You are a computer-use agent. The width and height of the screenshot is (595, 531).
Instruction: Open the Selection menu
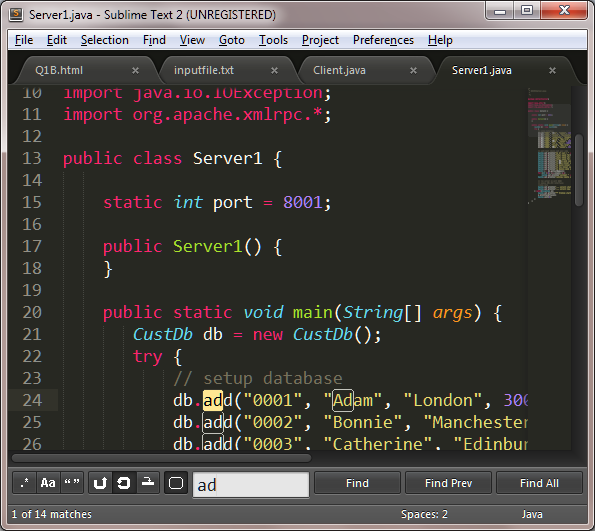coord(105,40)
